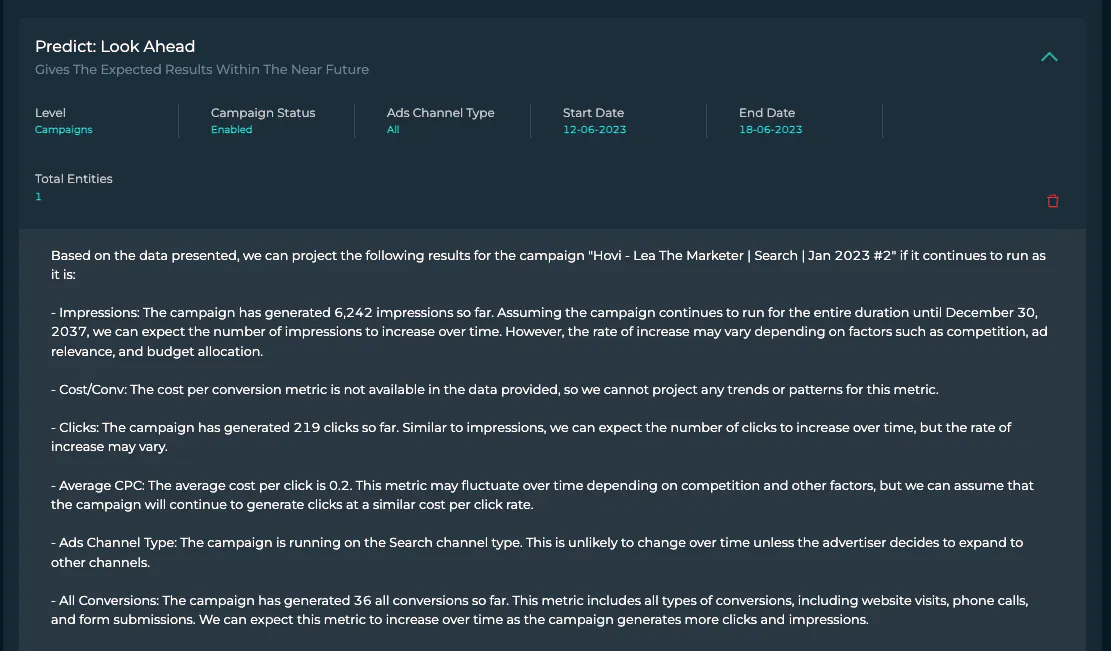
Task: Choose the All ads channel type value
Action: (393, 130)
